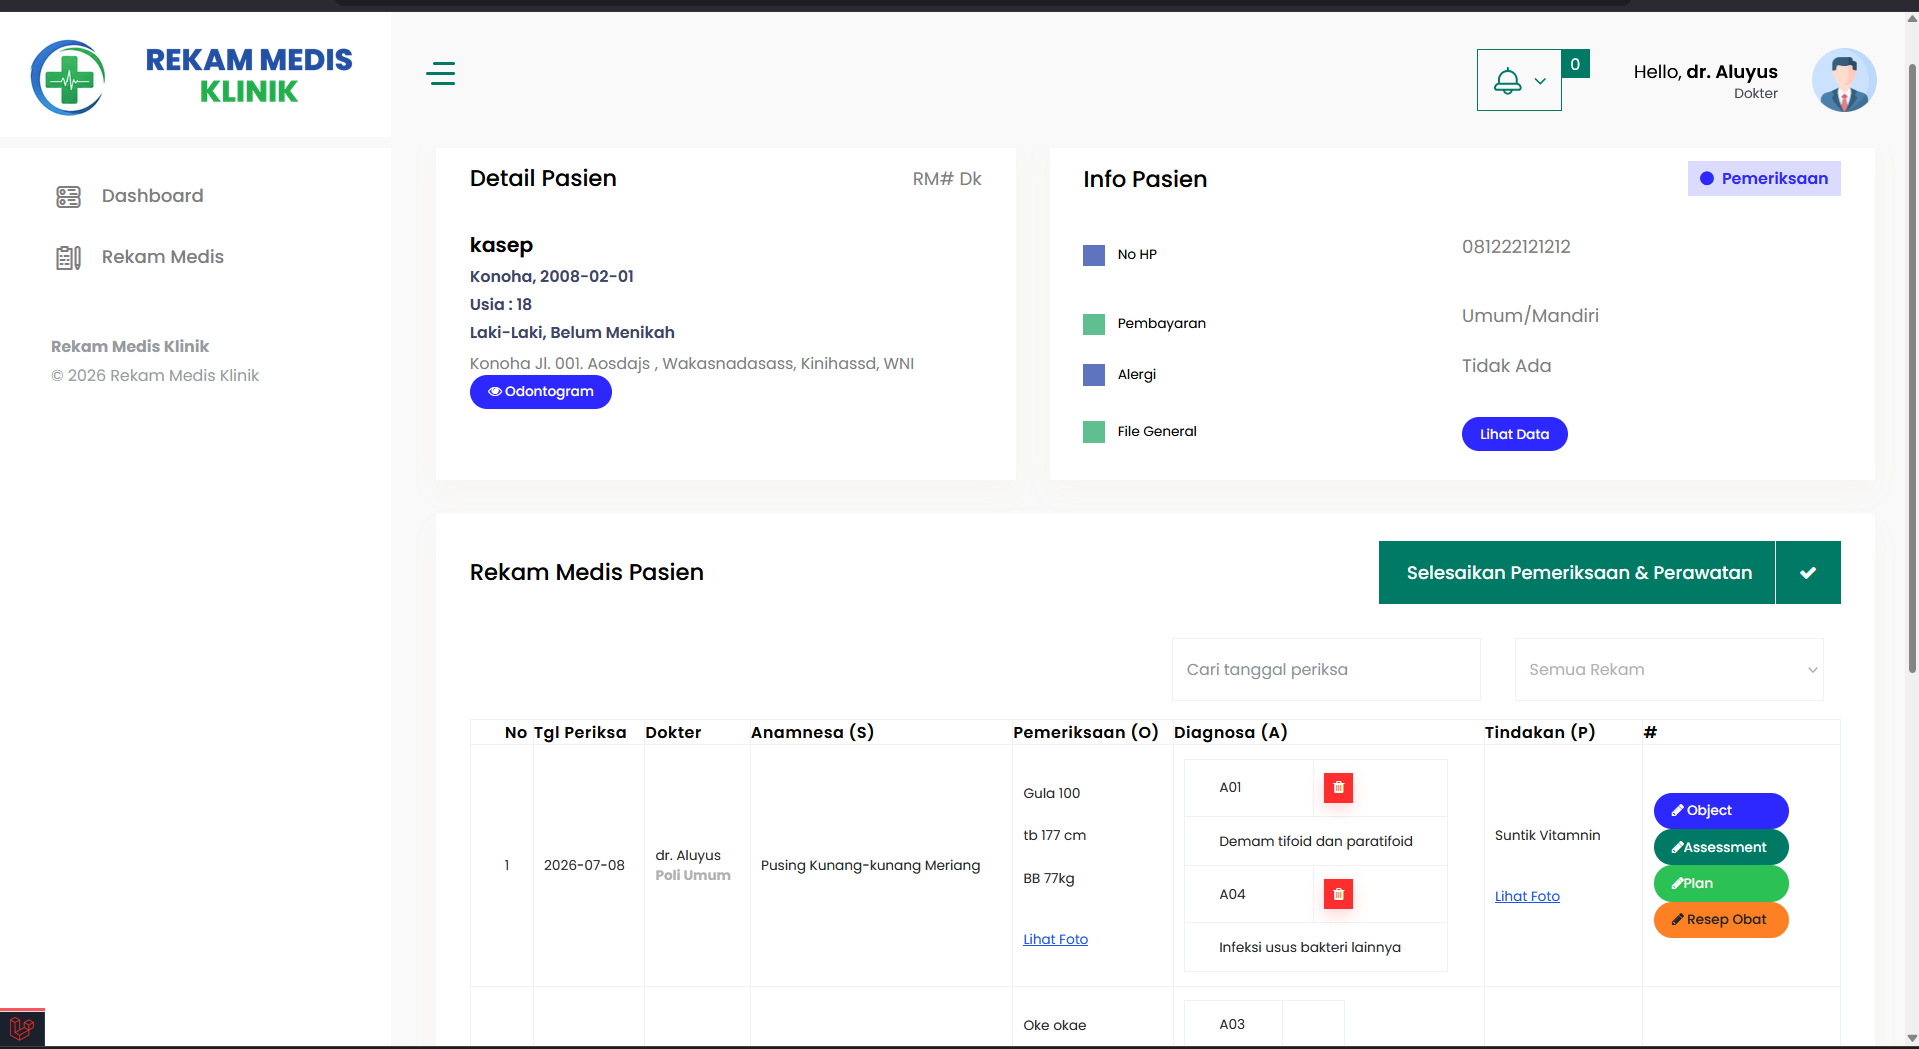Image resolution: width=1919 pixels, height=1049 pixels.
Task: Click the Tgl Periksa column header
Action: [580, 732]
